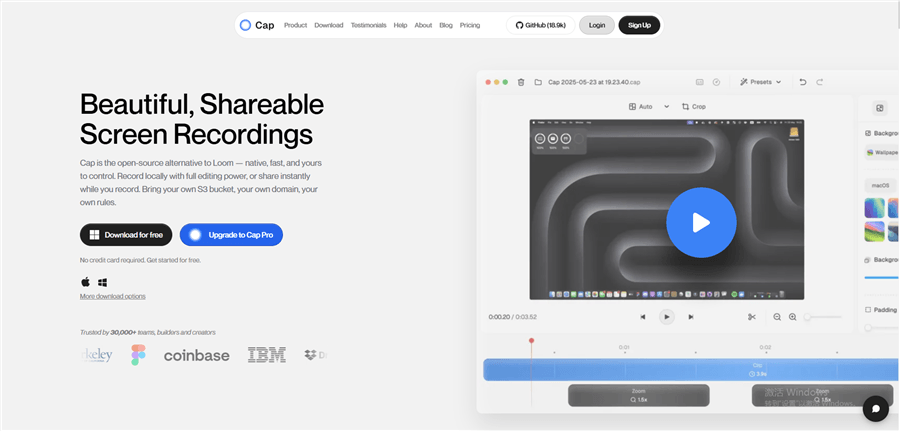Click the trash icon in the editor toolbar
The height and width of the screenshot is (431, 900).
(521, 82)
